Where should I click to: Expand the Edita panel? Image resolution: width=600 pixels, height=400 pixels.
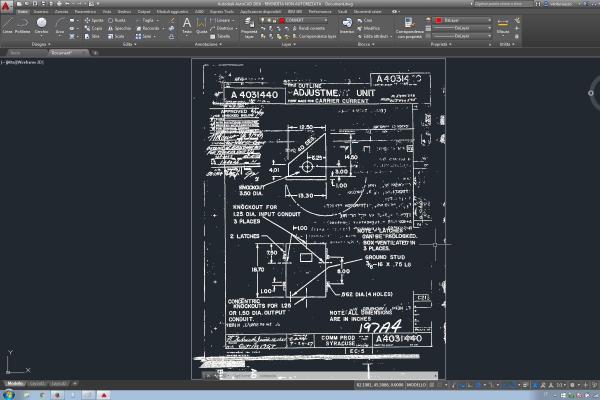[x=127, y=45]
